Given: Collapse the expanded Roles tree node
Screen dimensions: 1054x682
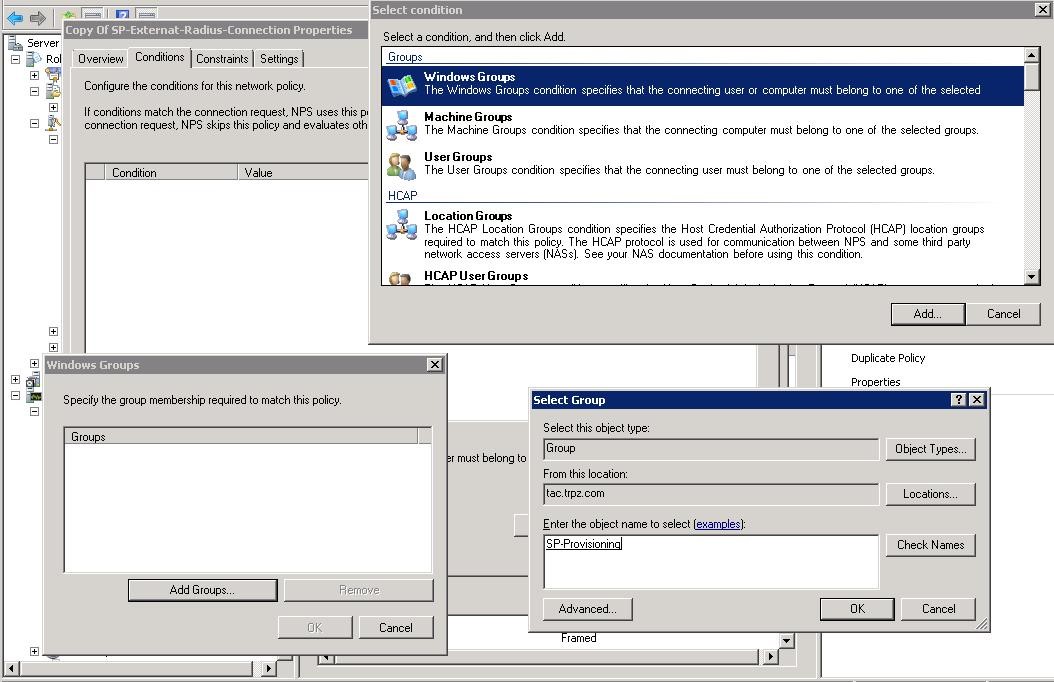Looking at the screenshot, I should tap(13, 57).
